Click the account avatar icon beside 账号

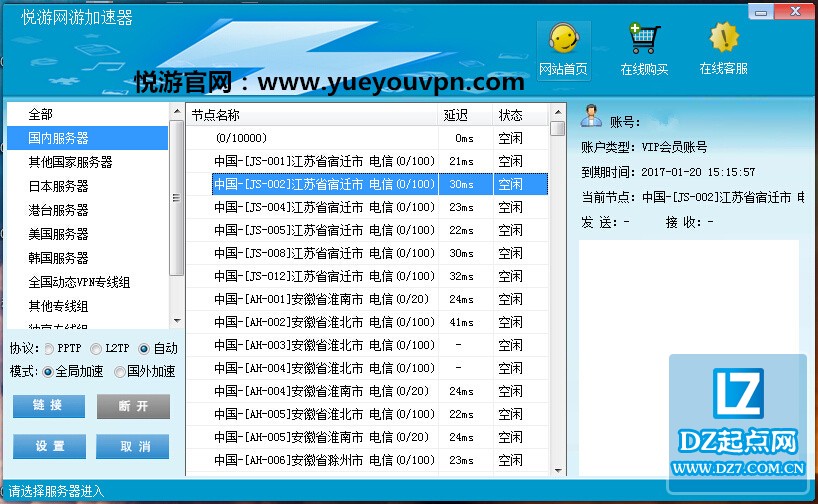click(x=591, y=116)
